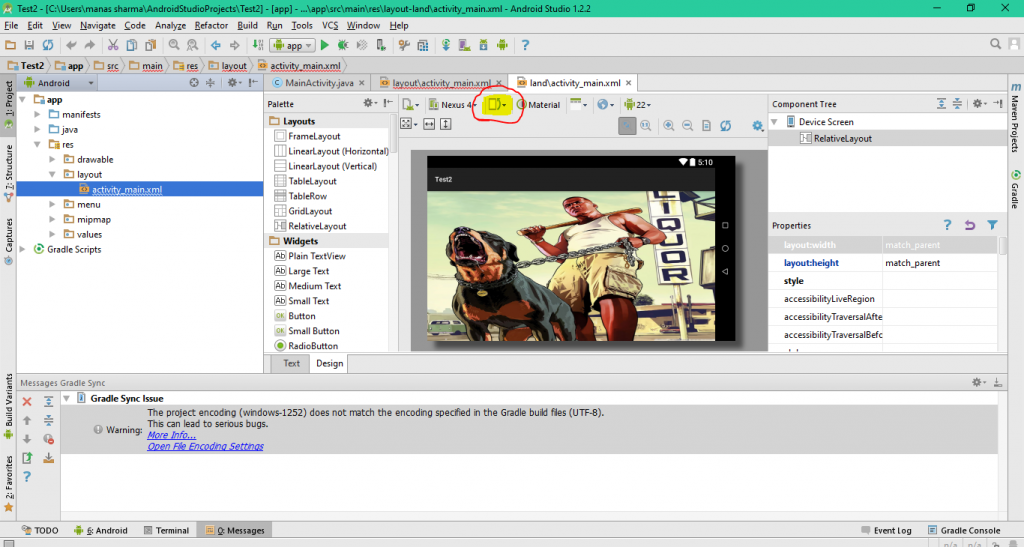This screenshot has height=547, width=1024.
Task: Click Export to text file icon in Messages
Action: point(27,458)
